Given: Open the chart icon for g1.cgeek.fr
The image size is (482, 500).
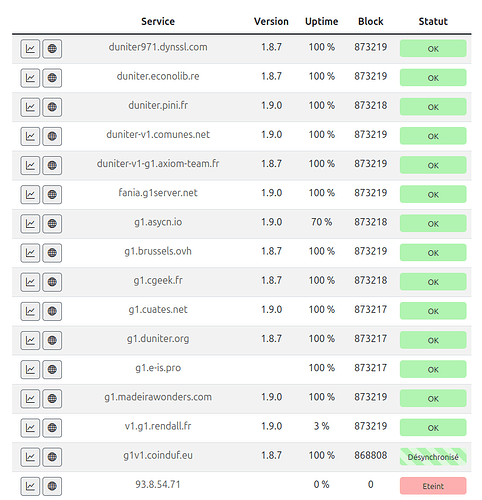Looking at the screenshot, I should 30,282.
